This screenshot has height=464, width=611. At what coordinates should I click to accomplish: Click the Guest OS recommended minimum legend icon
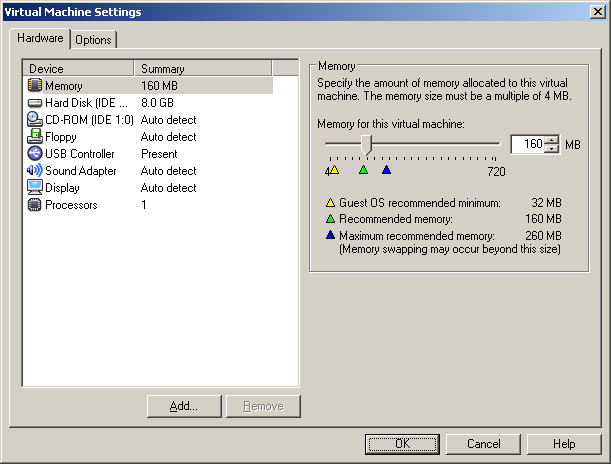[x=330, y=203]
